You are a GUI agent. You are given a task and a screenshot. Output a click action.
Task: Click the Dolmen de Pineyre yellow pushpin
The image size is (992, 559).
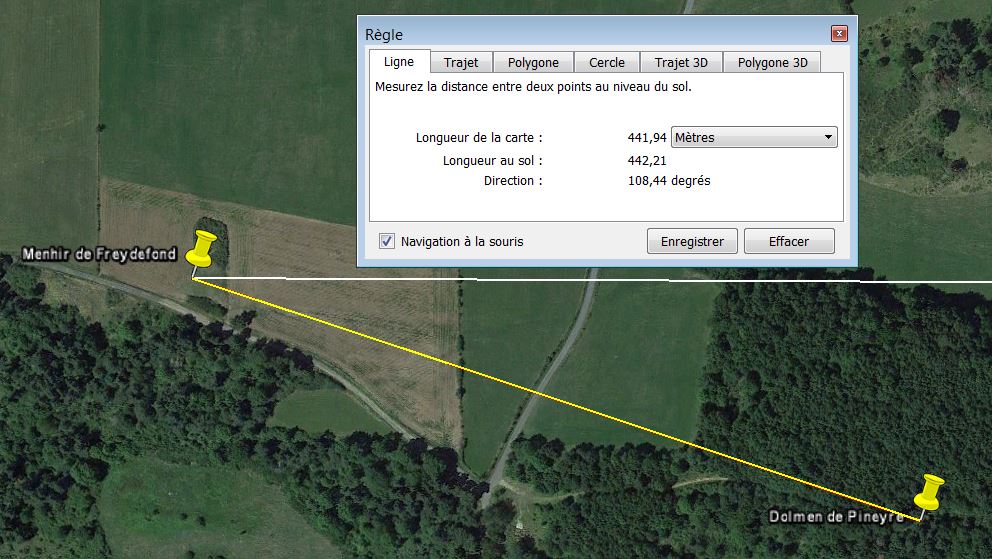pyautogui.click(x=929, y=493)
